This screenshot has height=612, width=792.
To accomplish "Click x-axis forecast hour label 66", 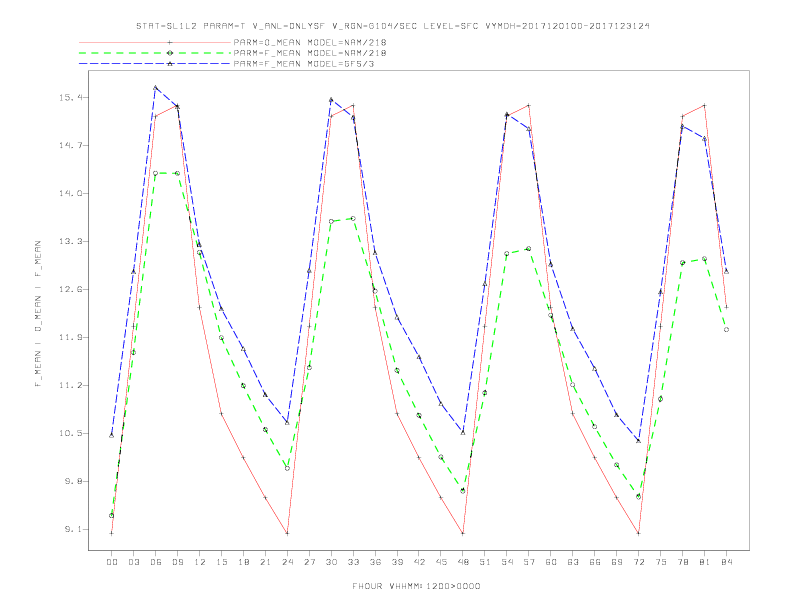I will pyautogui.click(x=595, y=562).
